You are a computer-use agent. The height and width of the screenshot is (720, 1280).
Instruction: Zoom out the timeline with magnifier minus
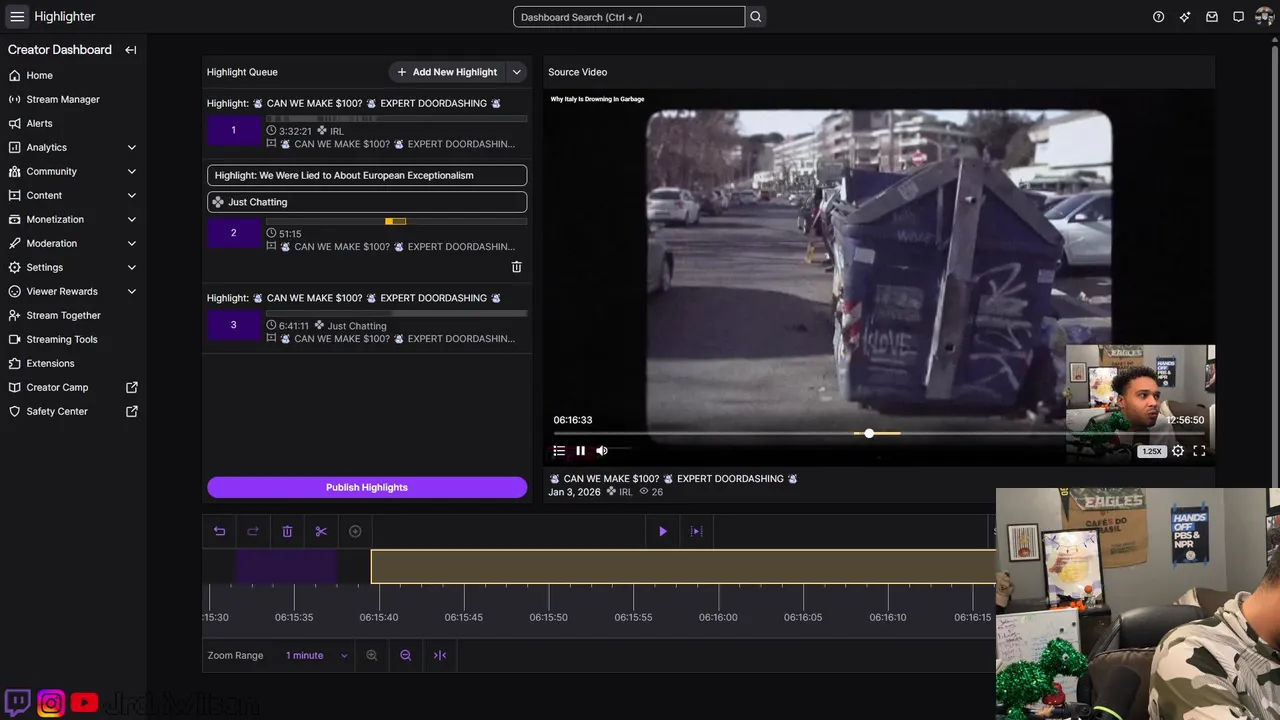pos(406,655)
